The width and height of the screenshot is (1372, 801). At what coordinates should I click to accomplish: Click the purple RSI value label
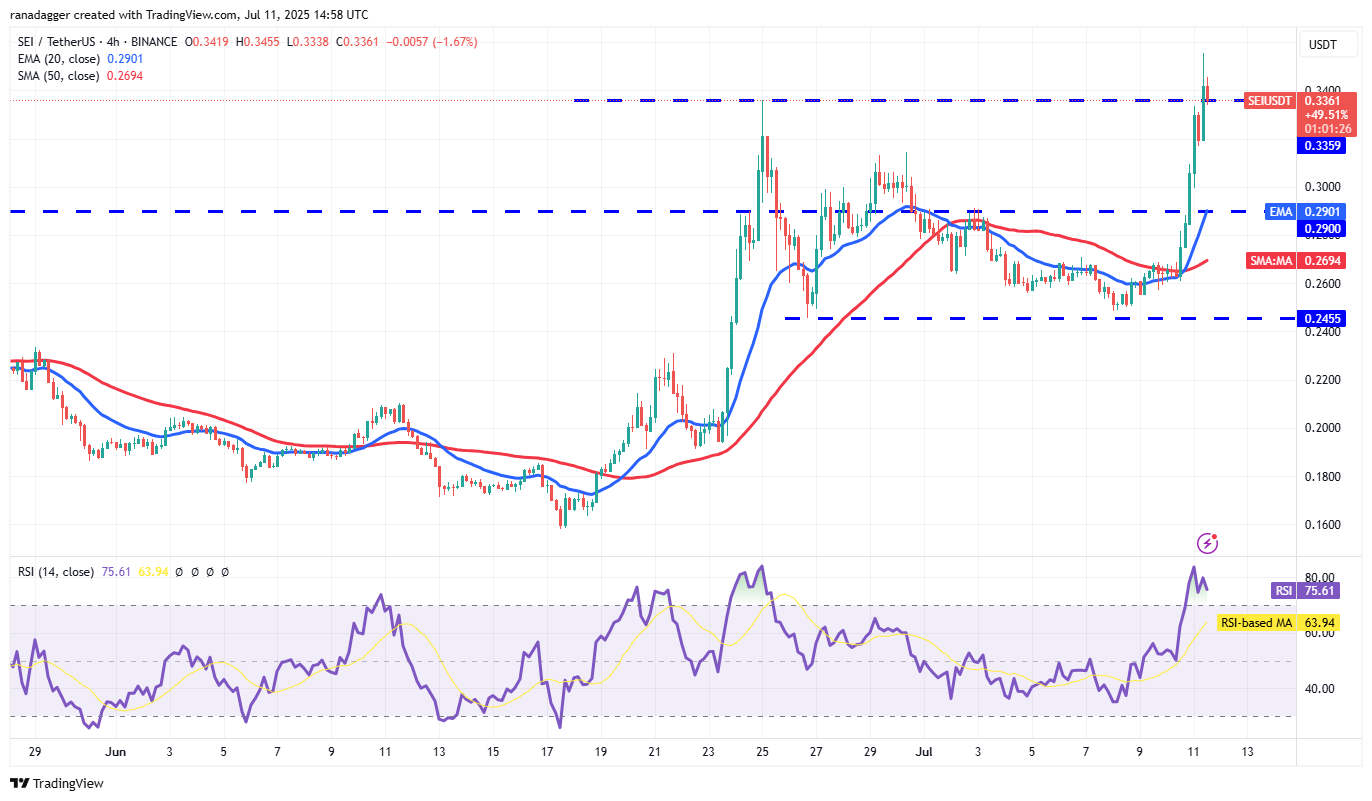1283,591
